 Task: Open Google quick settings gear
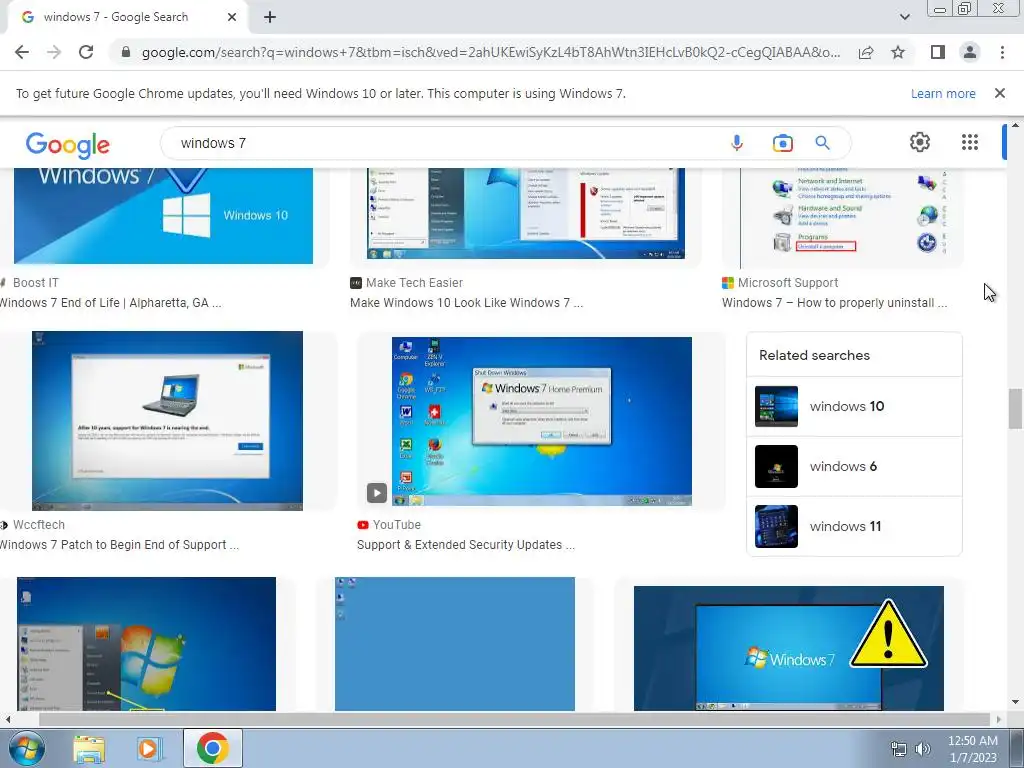920,142
